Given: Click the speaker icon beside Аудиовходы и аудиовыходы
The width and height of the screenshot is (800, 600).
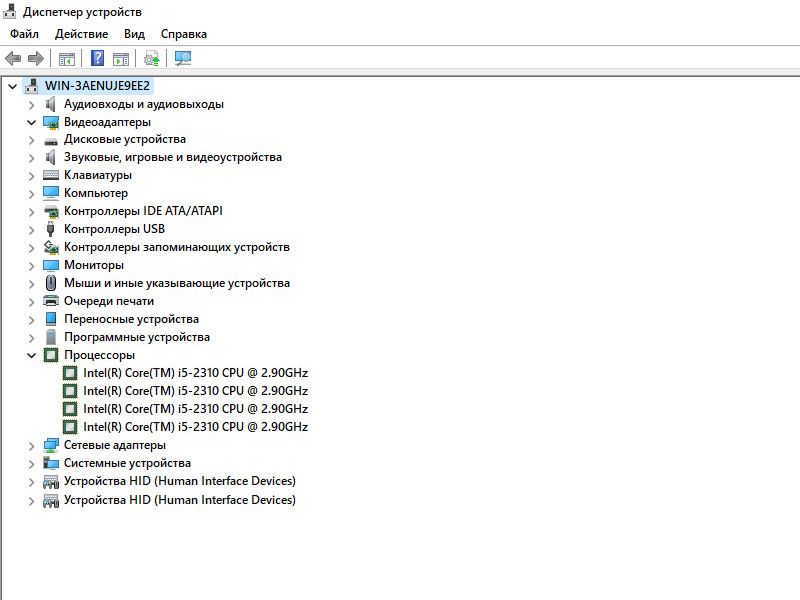Looking at the screenshot, I should pos(51,104).
